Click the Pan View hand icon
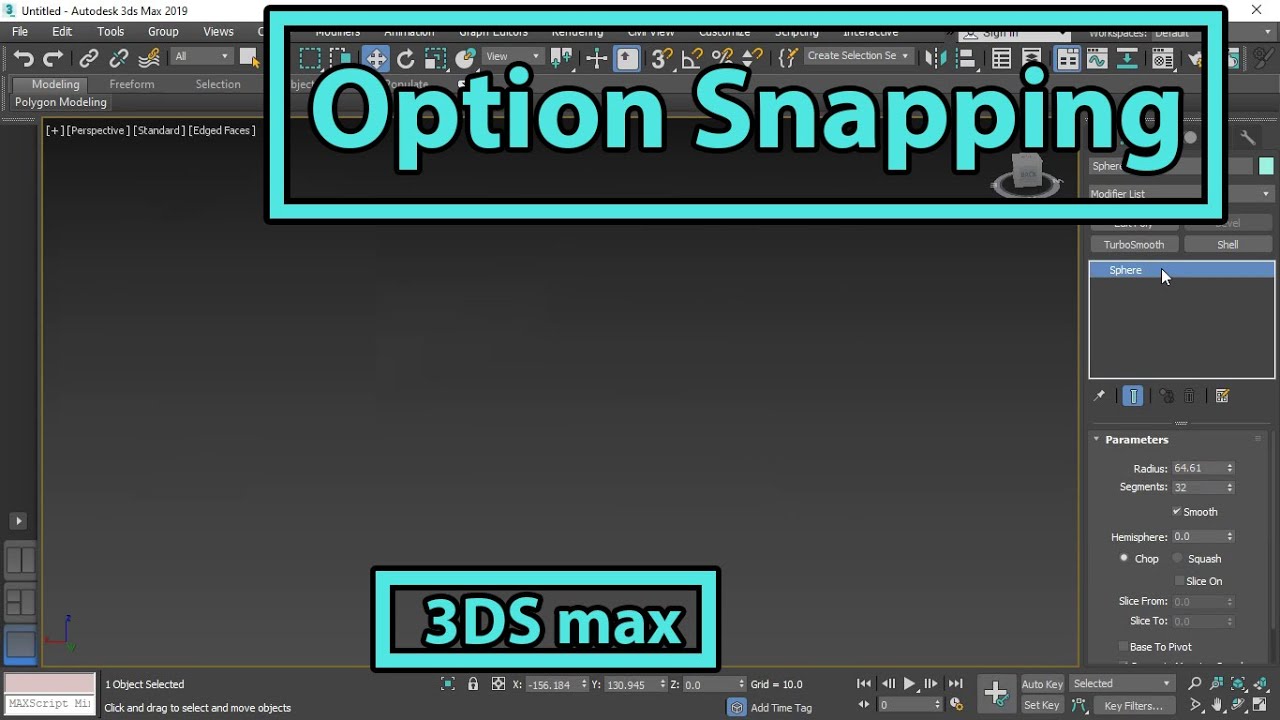The width and height of the screenshot is (1280, 720). click(x=1217, y=706)
